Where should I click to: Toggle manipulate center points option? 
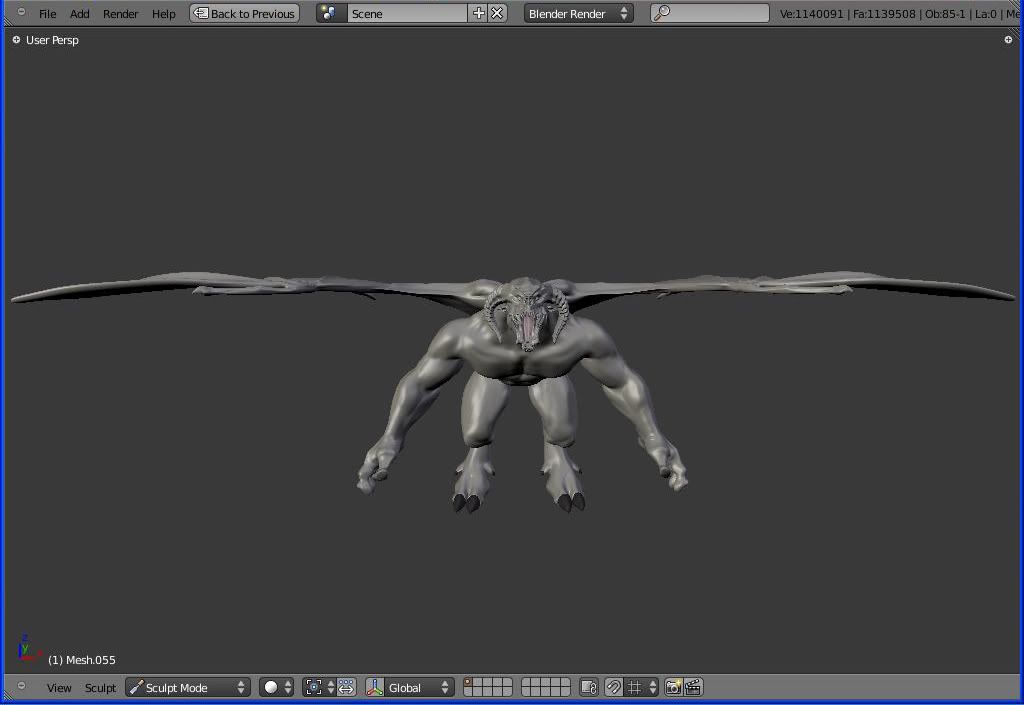tap(347, 688)
